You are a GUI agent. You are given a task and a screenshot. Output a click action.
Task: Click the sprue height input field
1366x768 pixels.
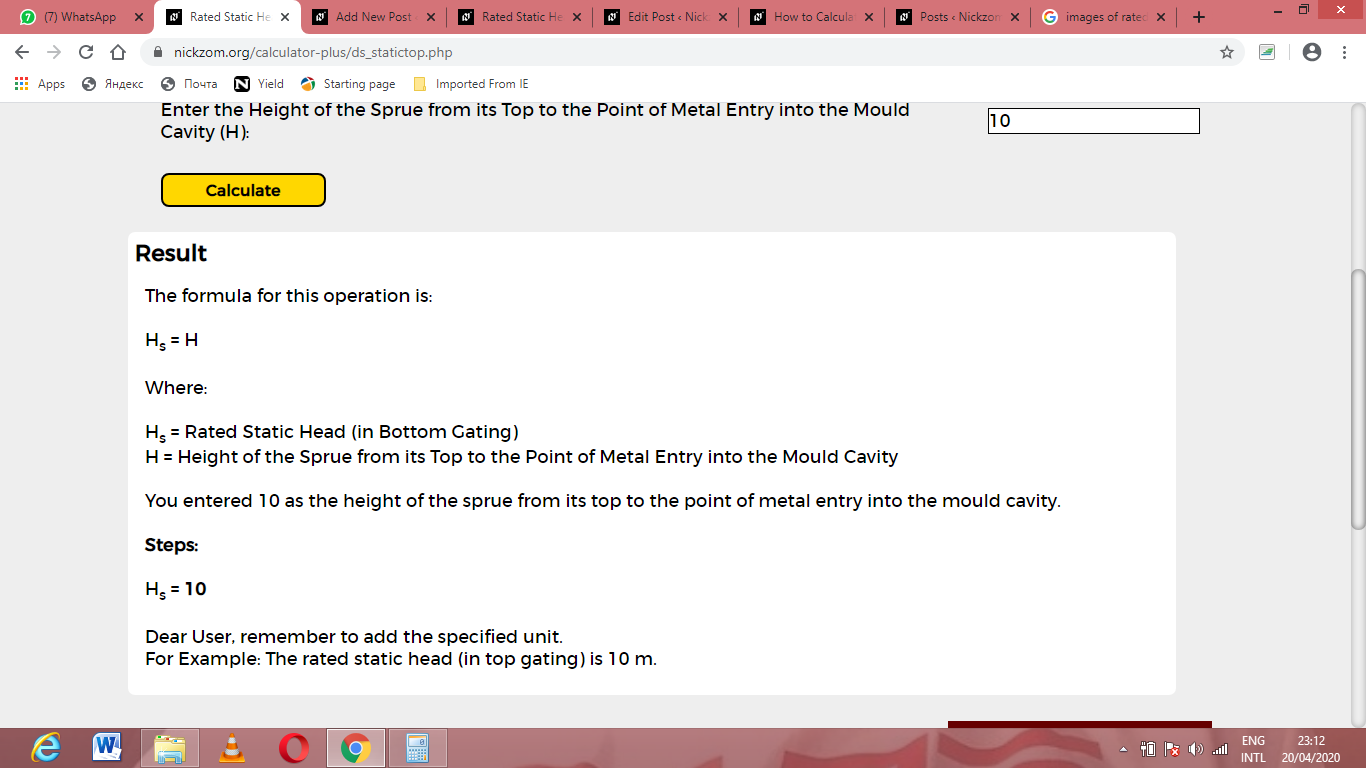point(1093,121)
